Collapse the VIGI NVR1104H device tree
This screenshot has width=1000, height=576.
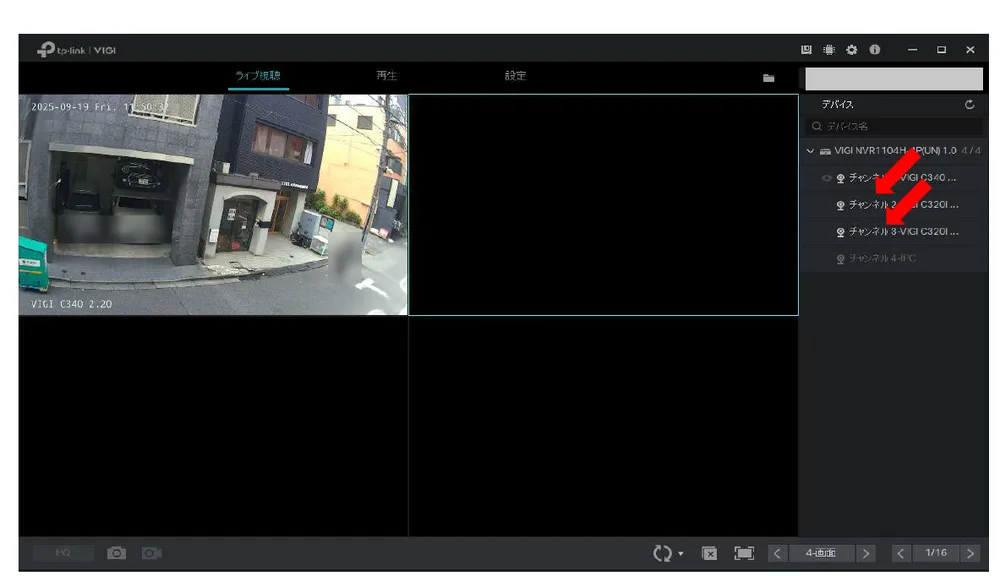[810, 151]
